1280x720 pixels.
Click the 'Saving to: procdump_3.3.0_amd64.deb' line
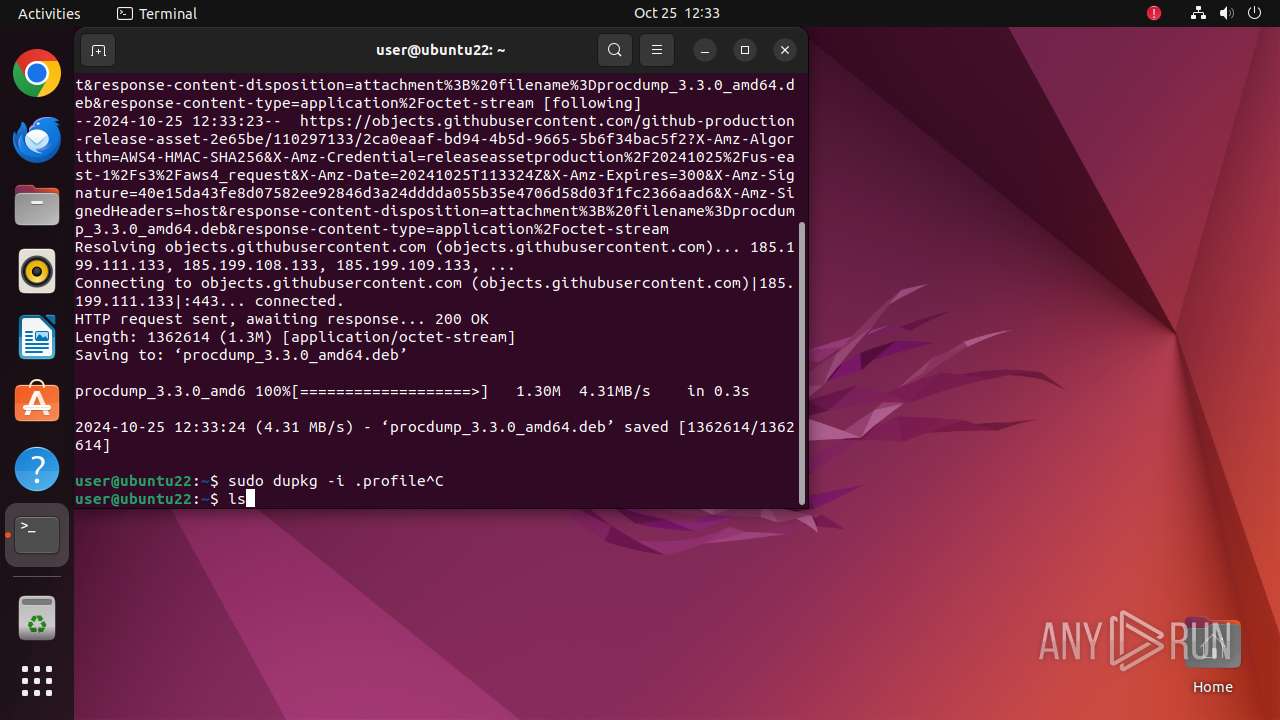[241, 355]
